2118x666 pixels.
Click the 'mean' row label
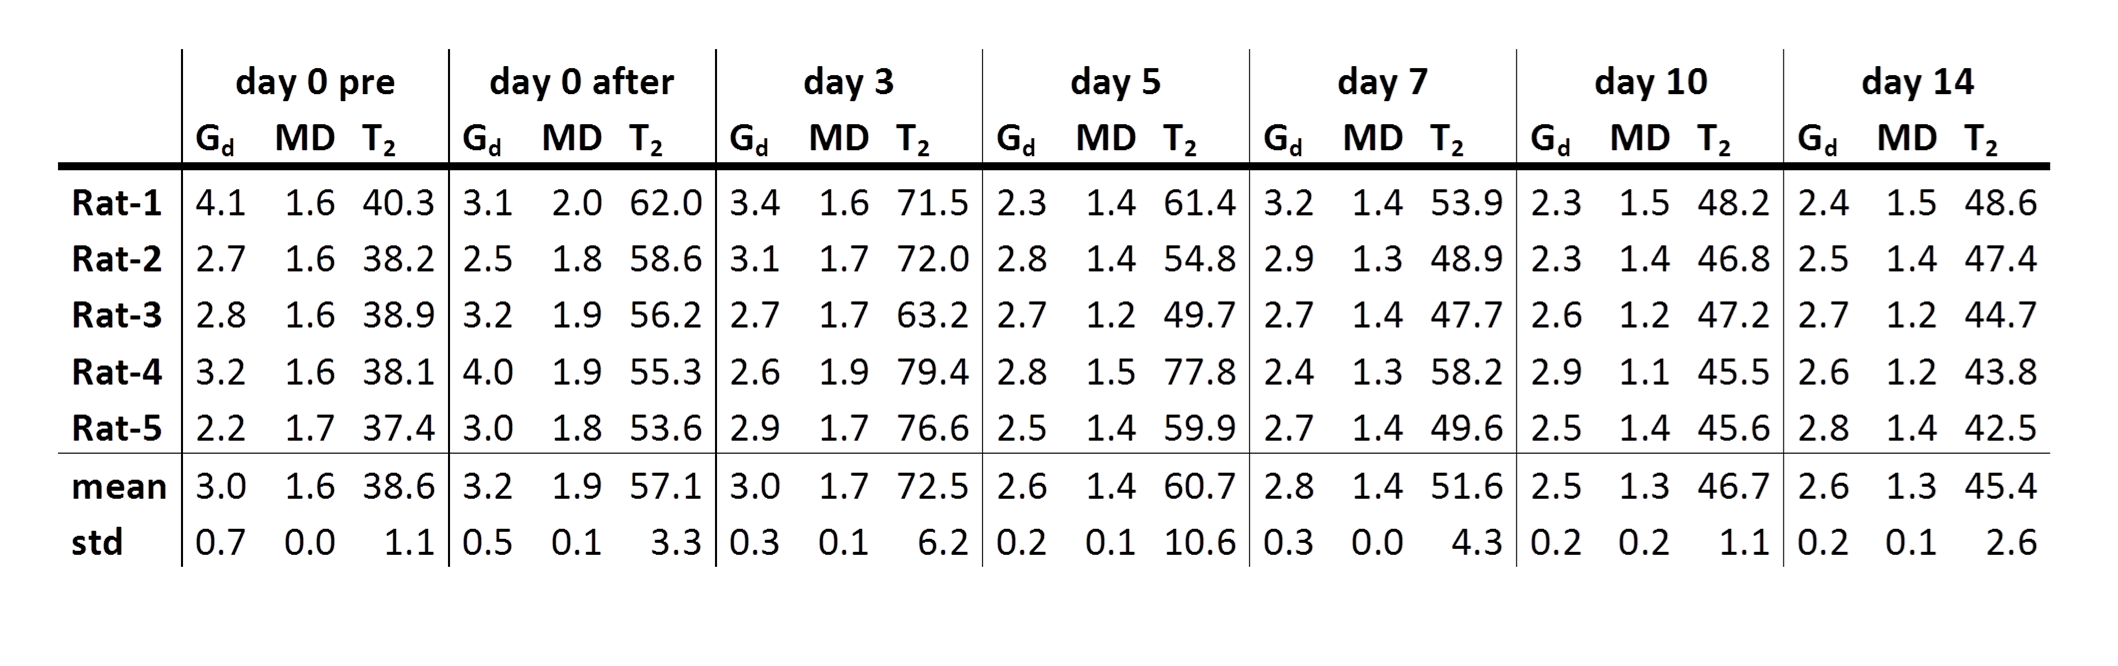coord(118,487)
